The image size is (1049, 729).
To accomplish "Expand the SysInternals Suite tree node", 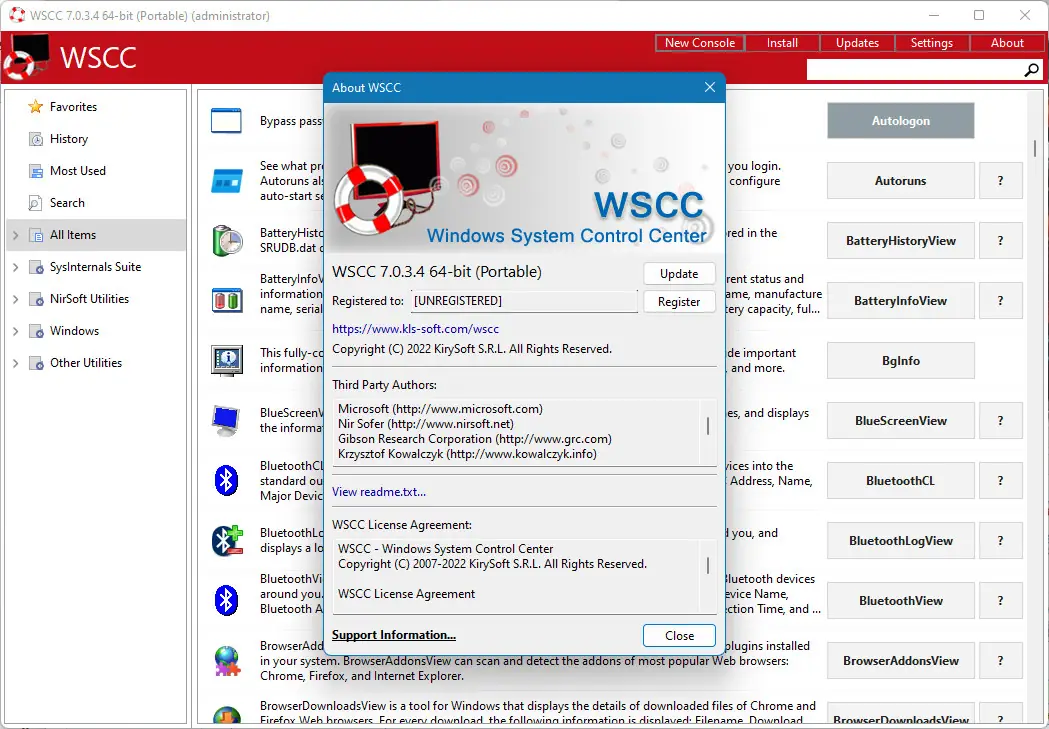I will 15,268.
